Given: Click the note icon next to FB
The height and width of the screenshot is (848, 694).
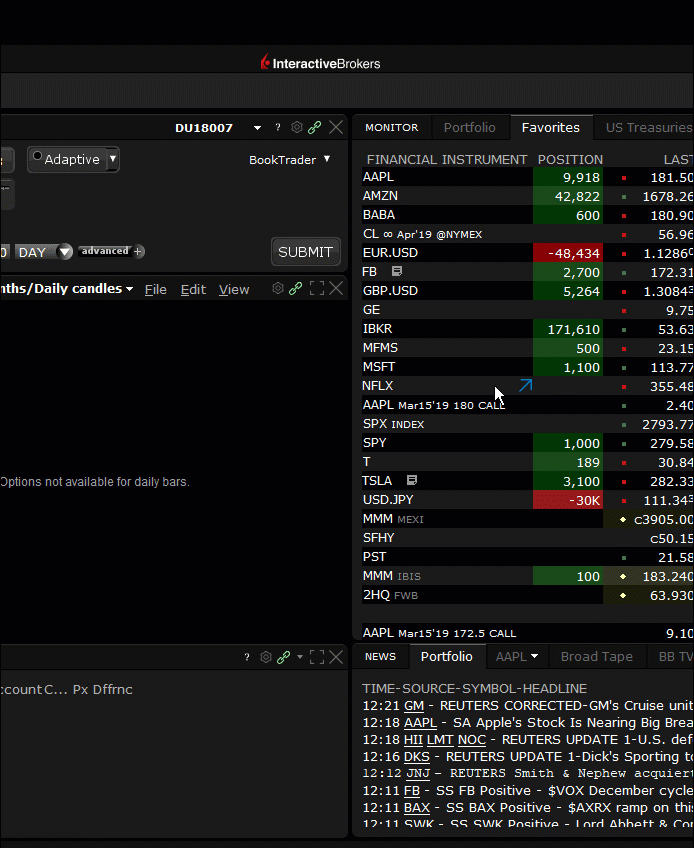Looking at the screenshot, I should (396, 271).
